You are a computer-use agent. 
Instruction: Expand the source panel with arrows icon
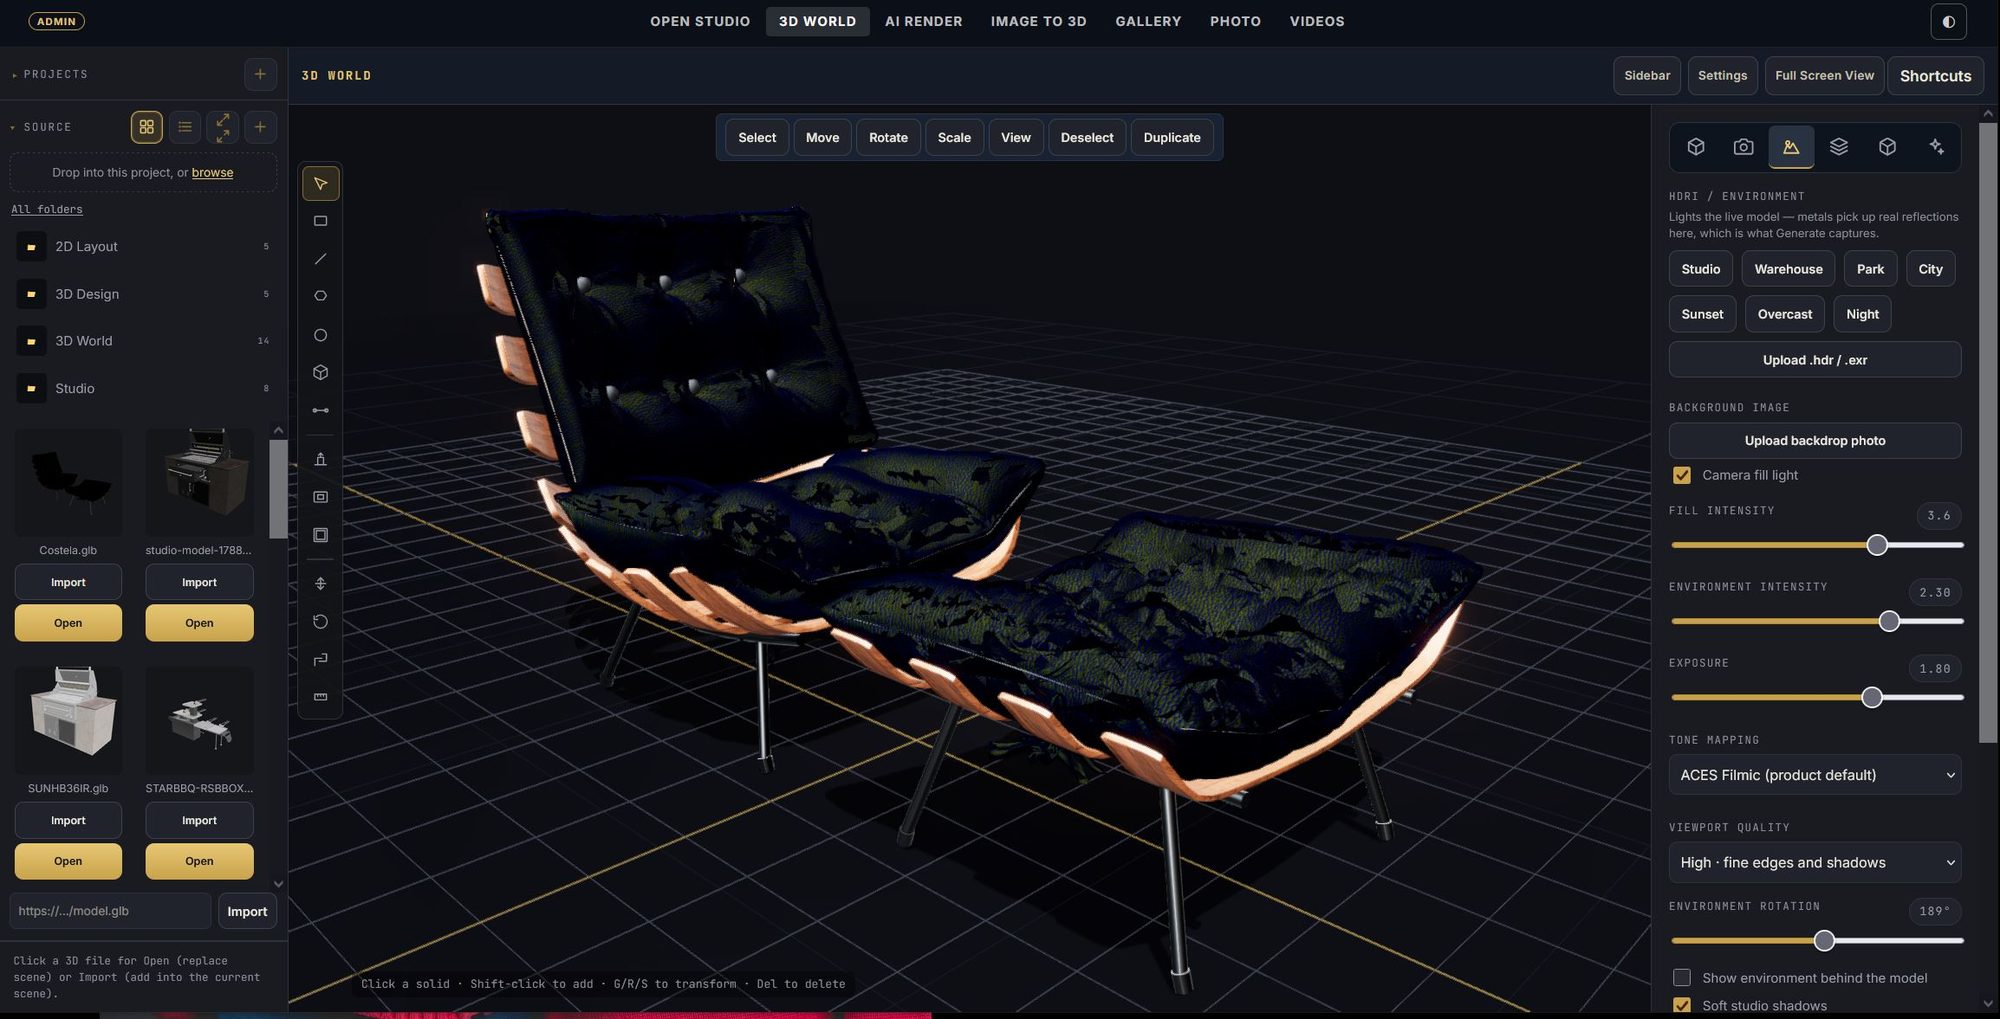[x=223, y=127]
